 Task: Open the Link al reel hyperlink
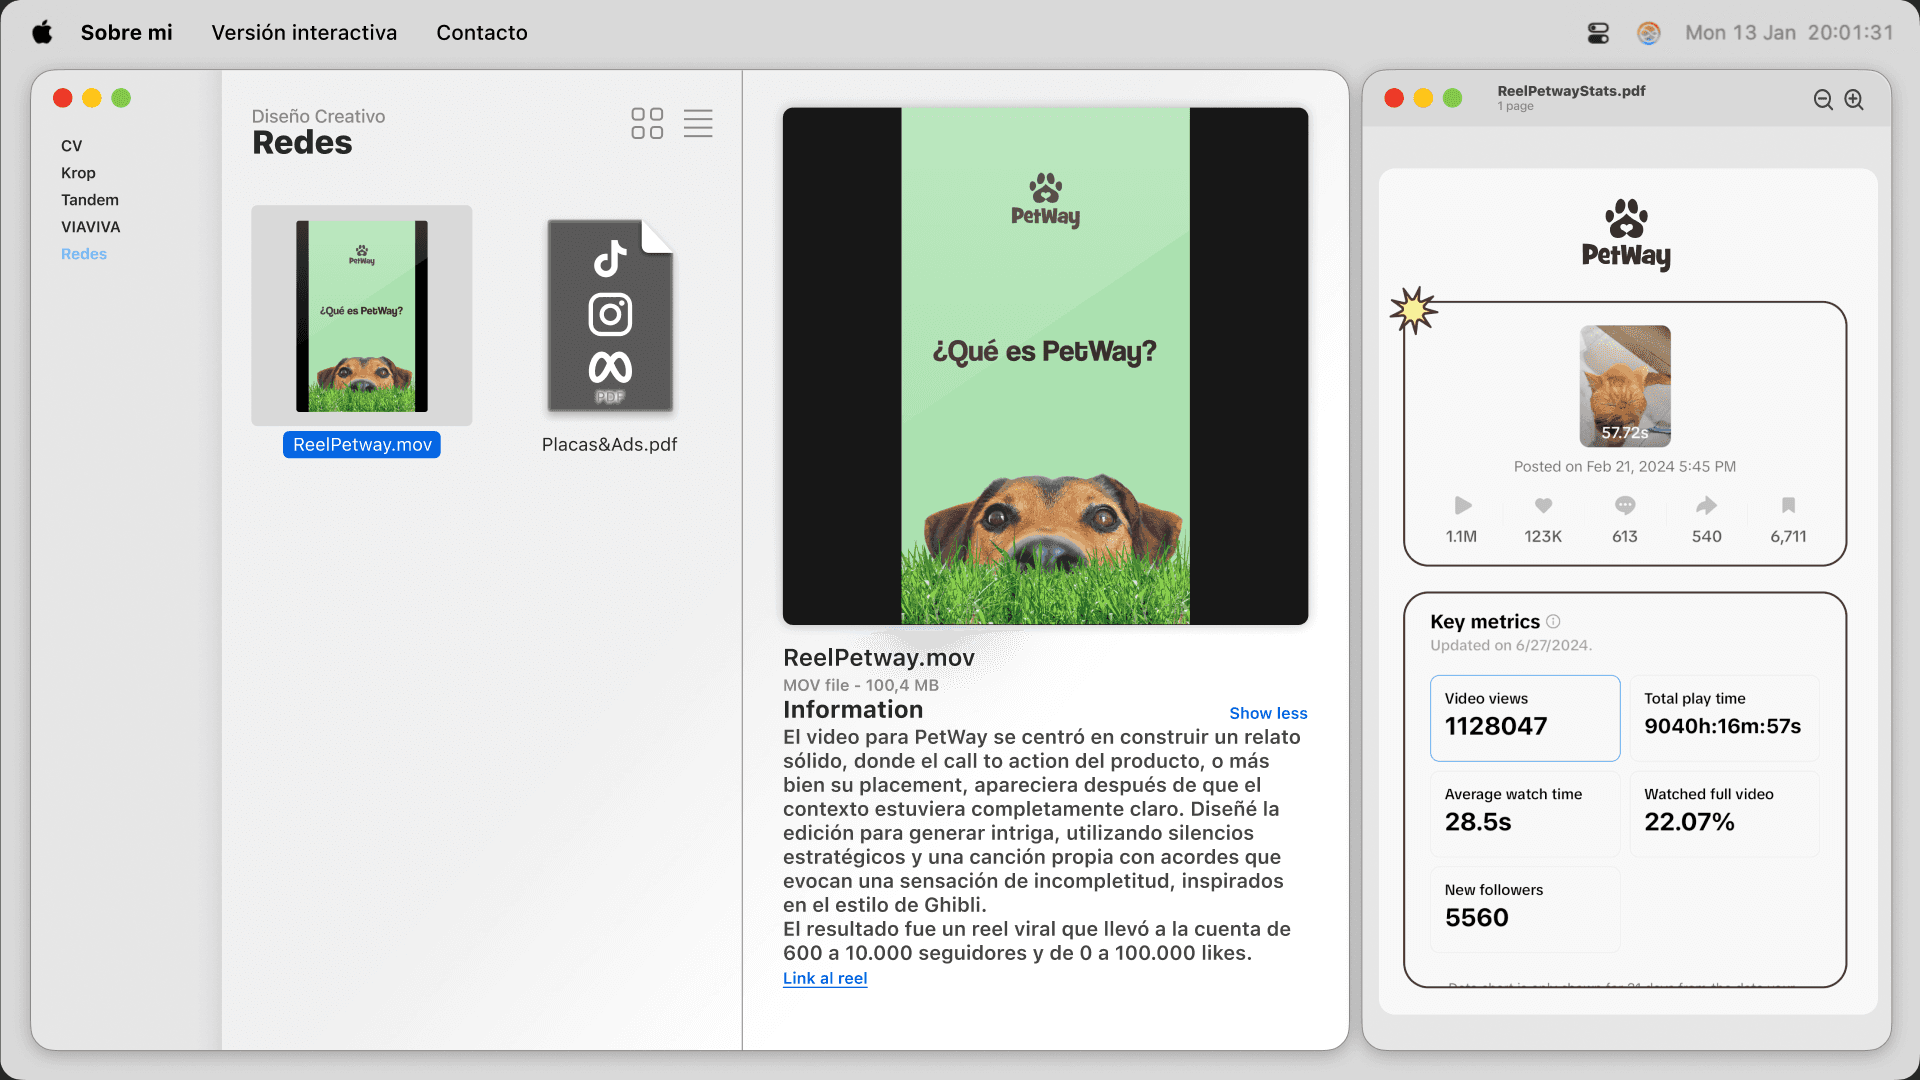tap(825, 978)
